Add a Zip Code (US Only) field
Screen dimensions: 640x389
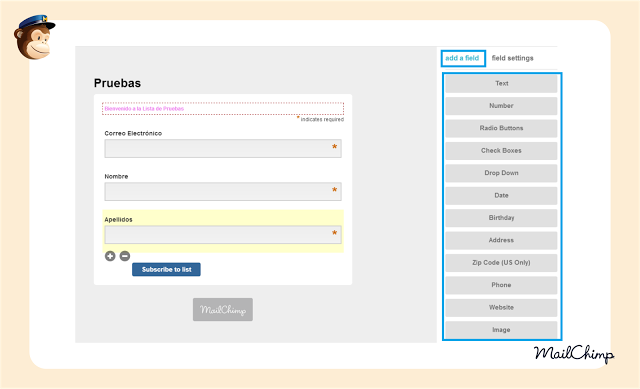pyautogui.click(x=501, y=262)
